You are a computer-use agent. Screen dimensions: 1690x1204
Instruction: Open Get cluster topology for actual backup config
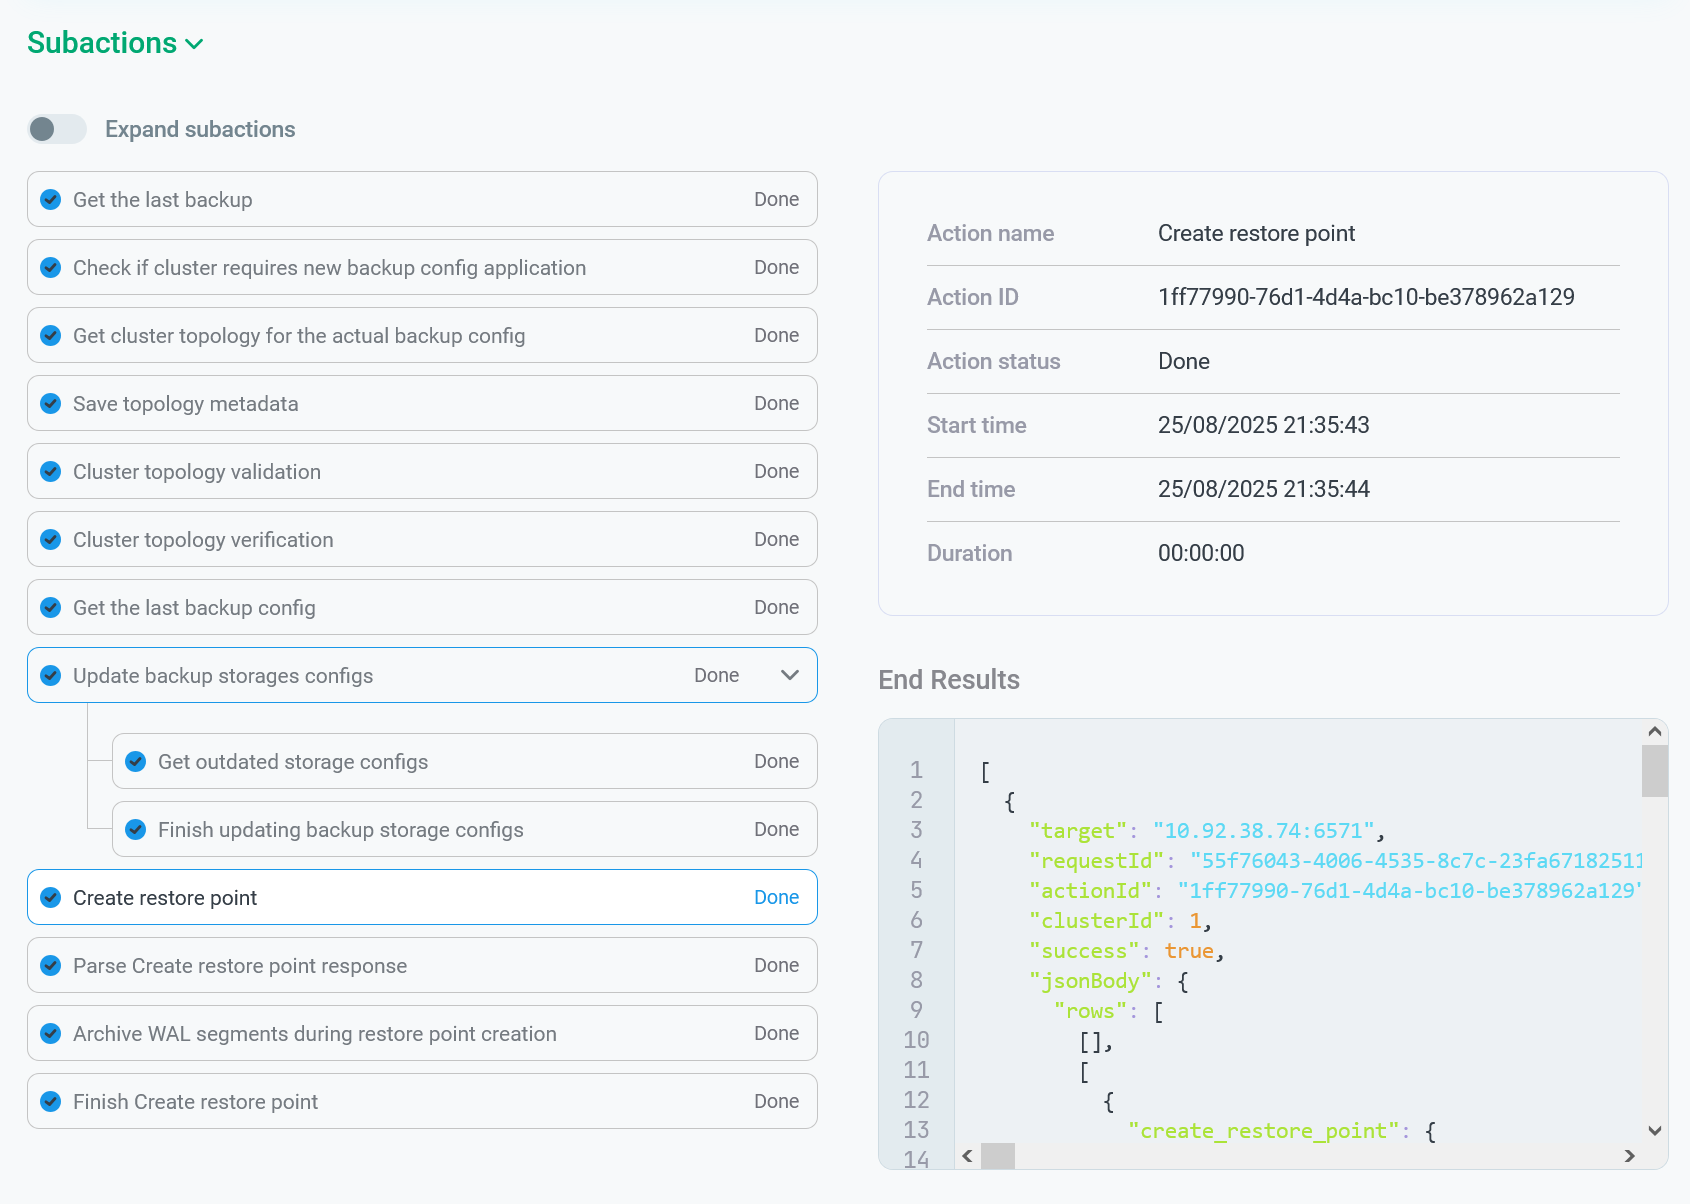coord(299,336)
